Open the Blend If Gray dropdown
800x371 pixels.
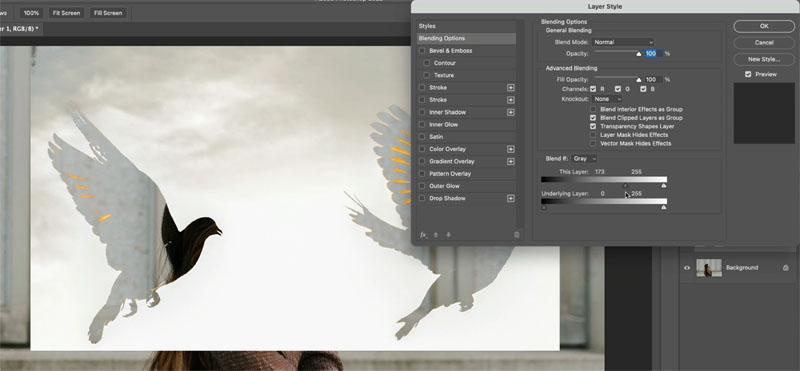point(584,159)
